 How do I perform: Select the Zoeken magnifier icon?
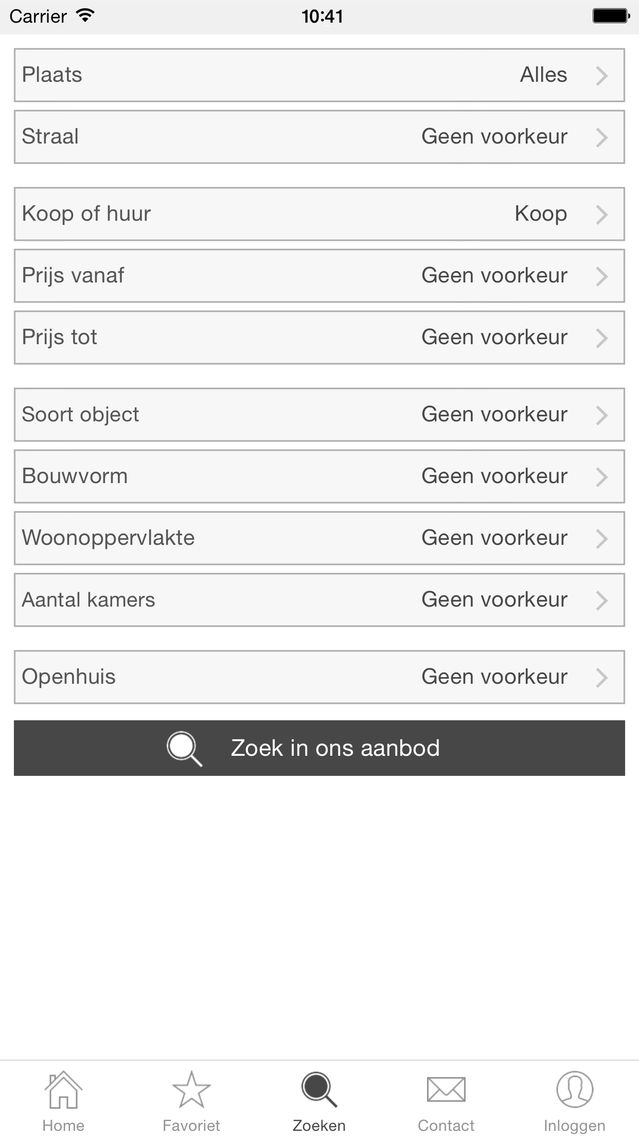(319, 1090)
